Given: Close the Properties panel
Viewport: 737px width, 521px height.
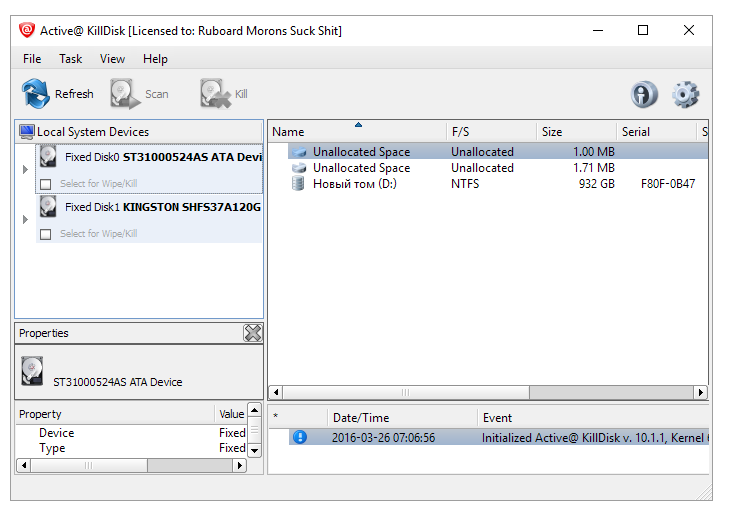Looking at the screenshot, I should [x=253, y=333].
